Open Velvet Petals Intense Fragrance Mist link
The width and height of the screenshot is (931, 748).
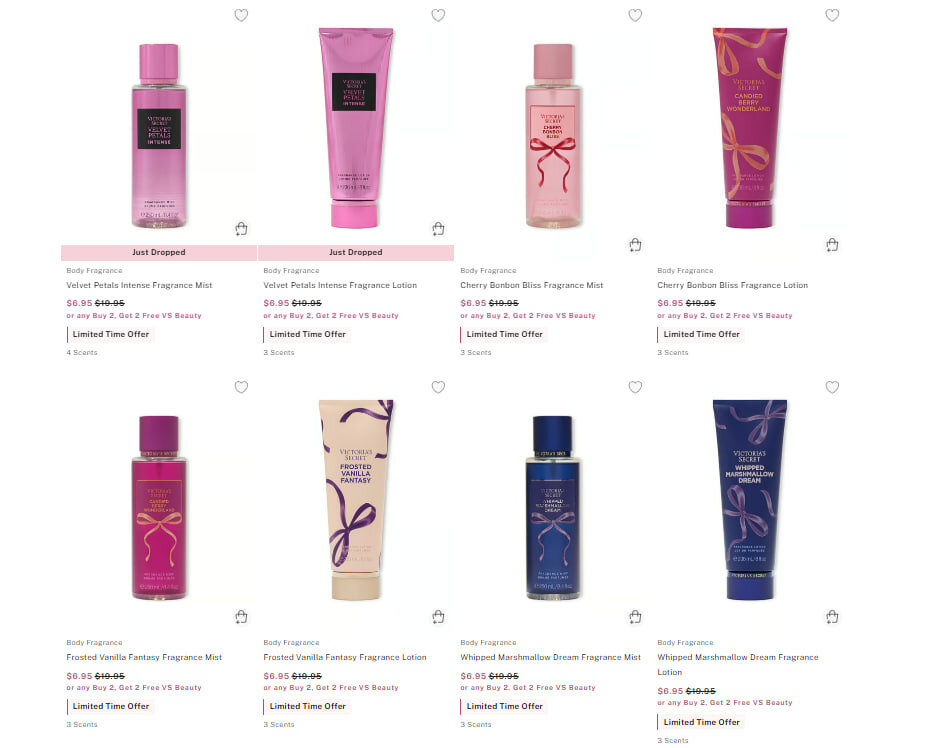click(x=139, y=286)
